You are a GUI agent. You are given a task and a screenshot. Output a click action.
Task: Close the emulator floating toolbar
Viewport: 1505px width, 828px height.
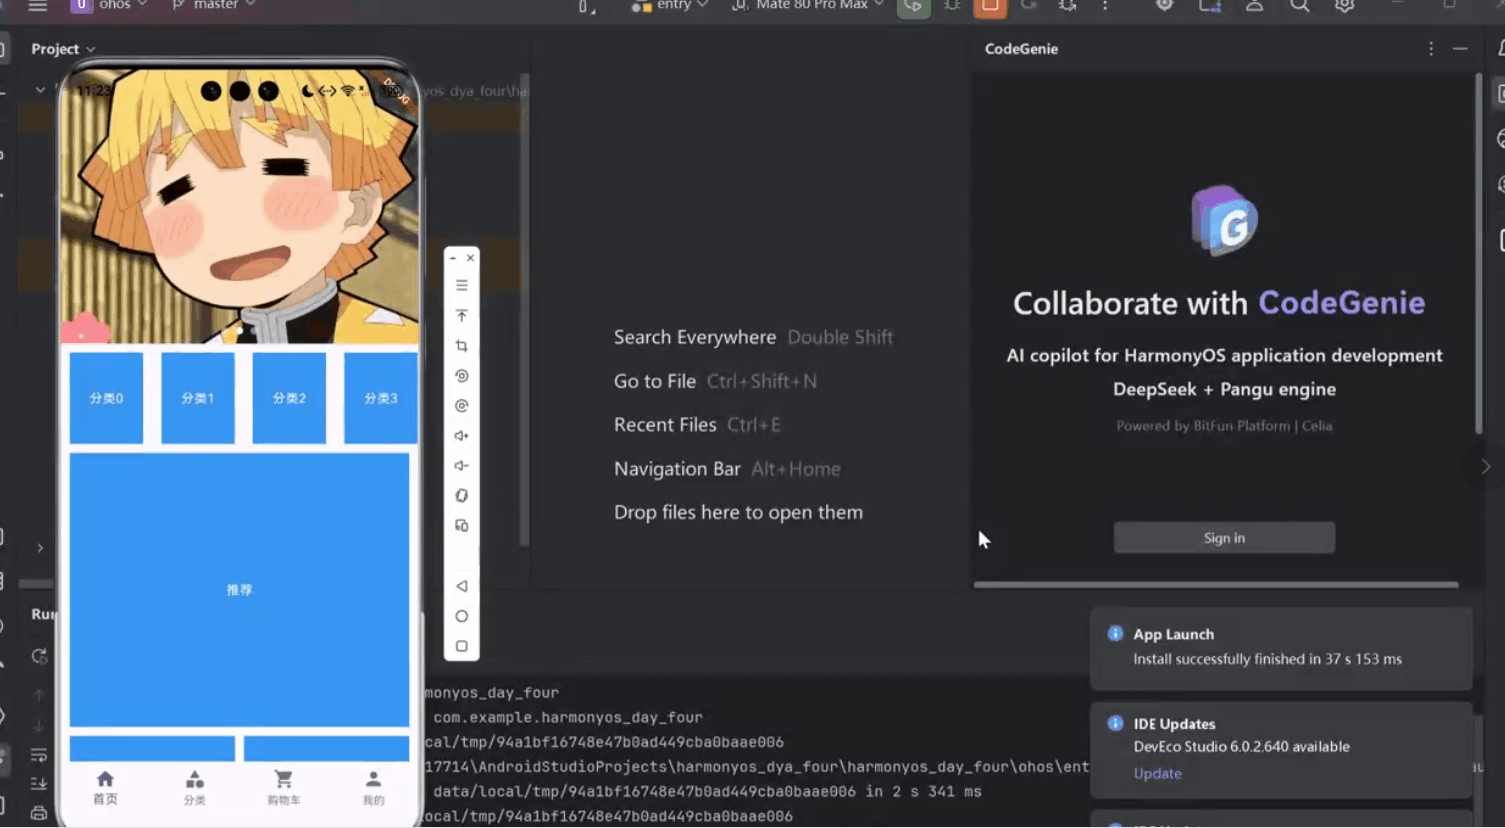470,258
